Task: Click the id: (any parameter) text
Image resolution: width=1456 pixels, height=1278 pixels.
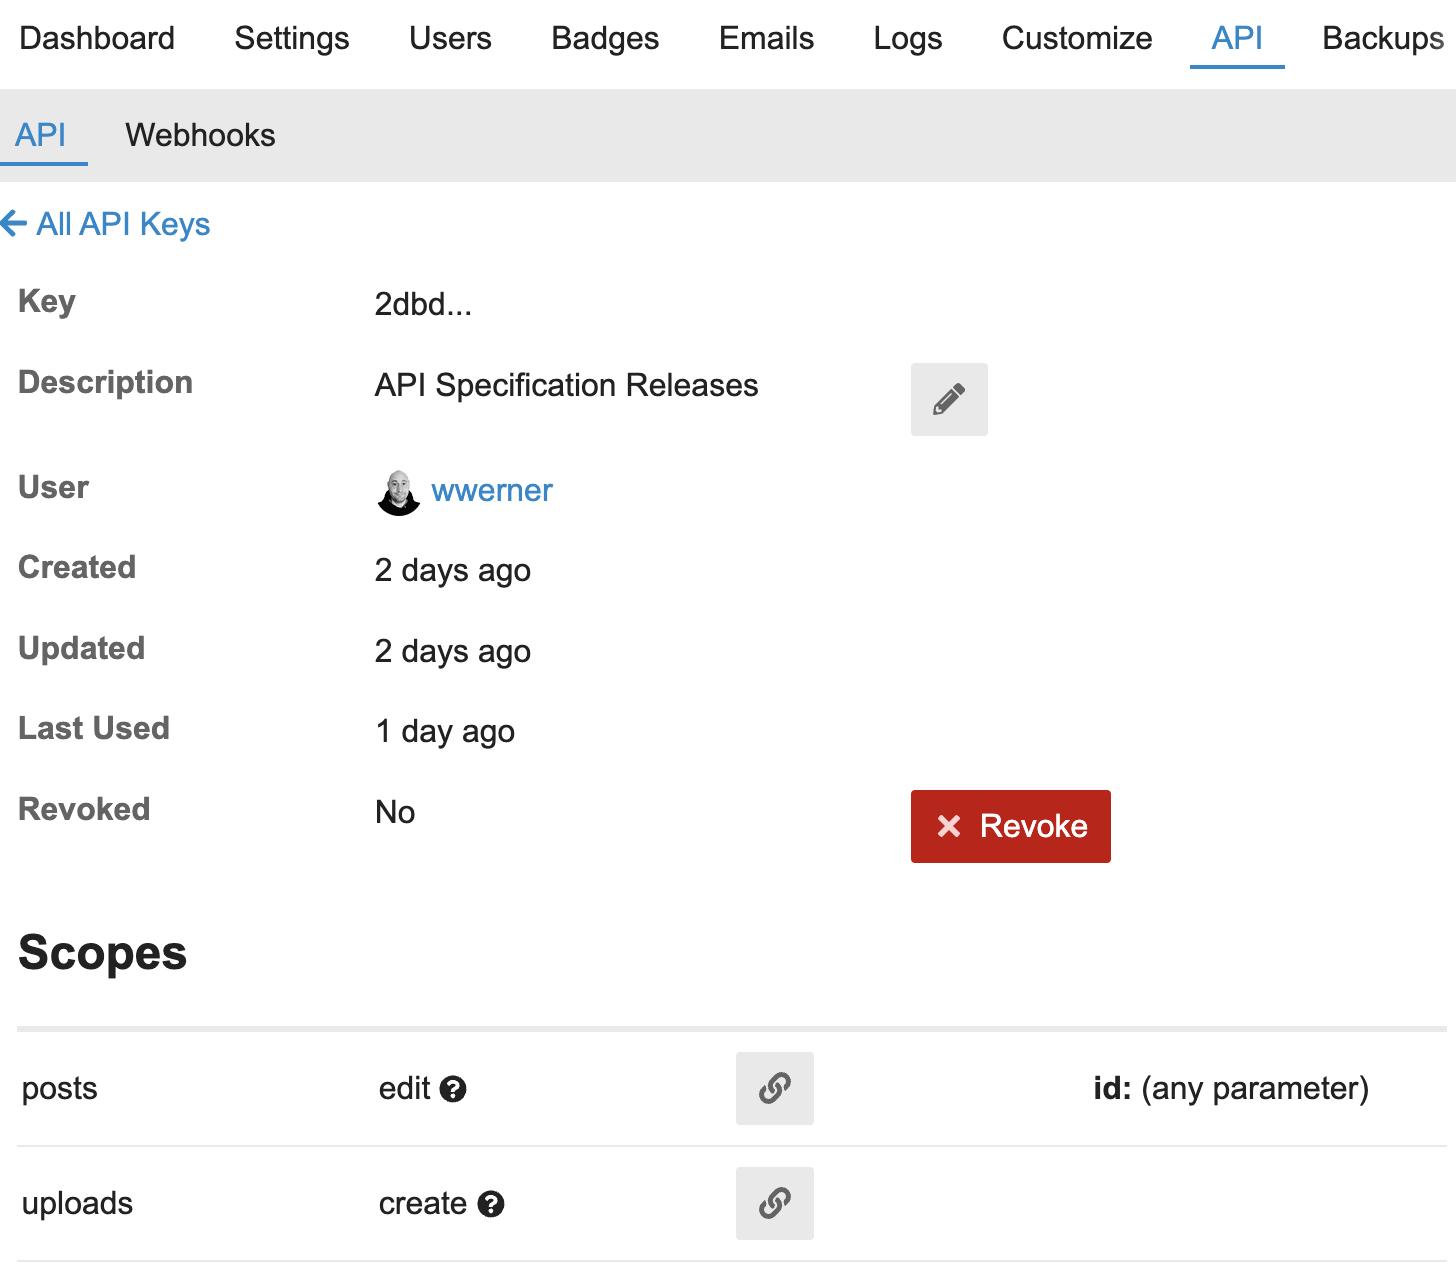Action: [x=1231, y=1088]
